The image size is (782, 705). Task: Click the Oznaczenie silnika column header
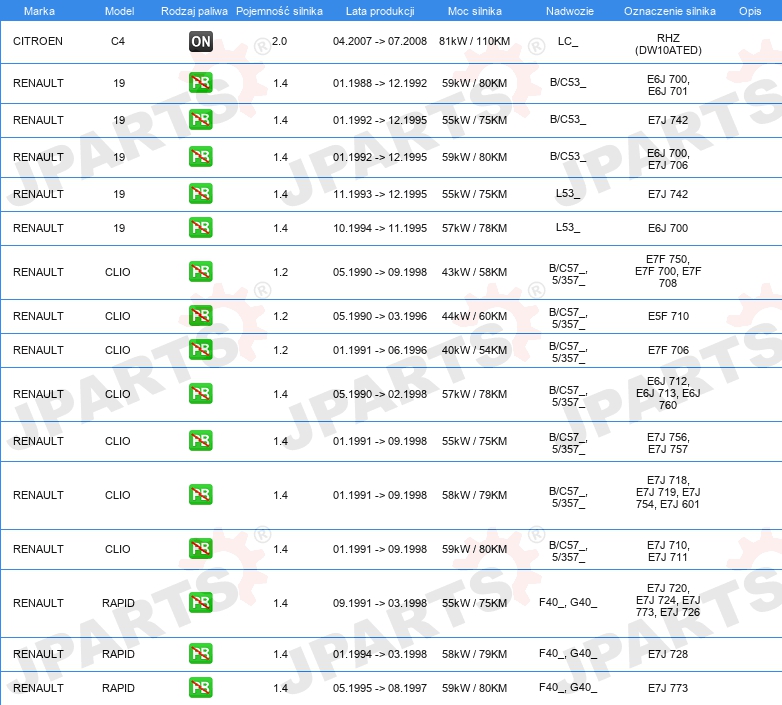[670, 11]
